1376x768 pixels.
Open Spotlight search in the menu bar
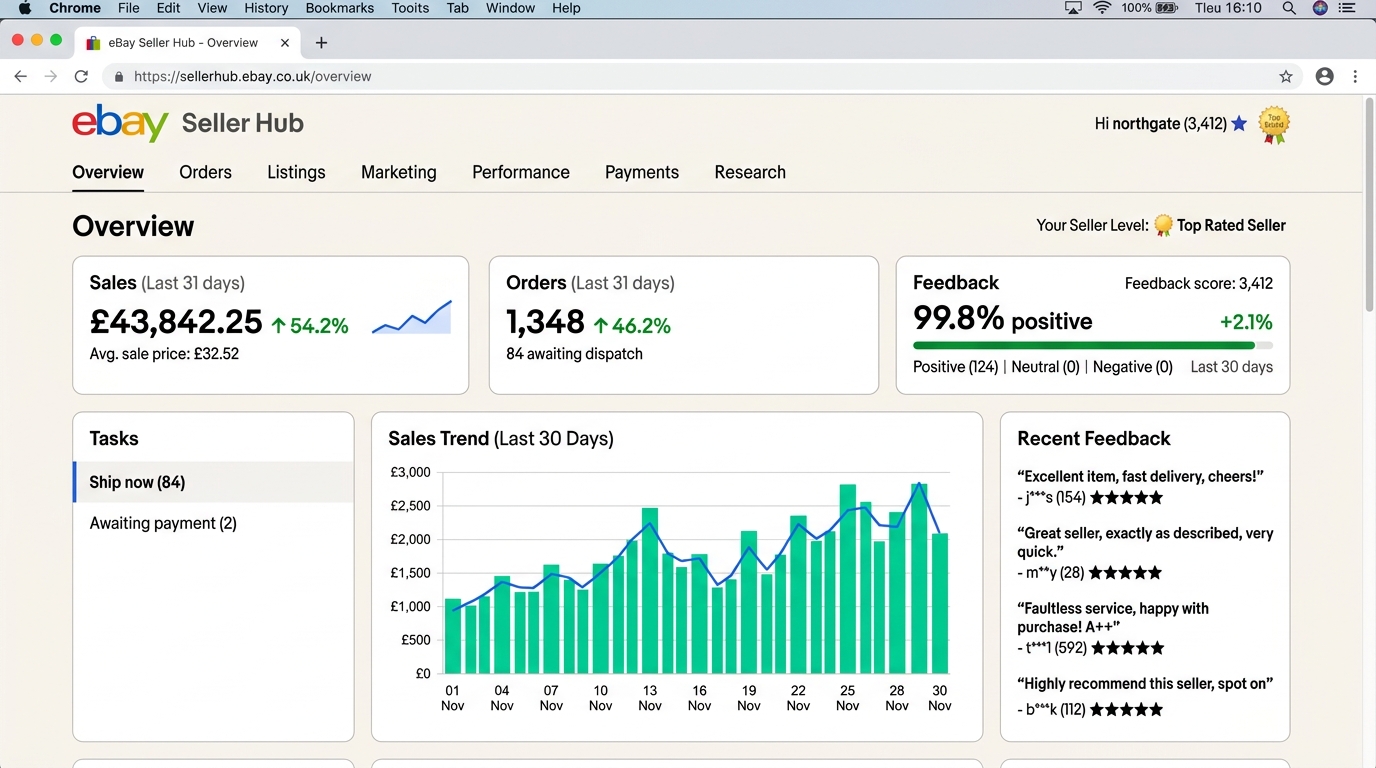click(x=1289, y=8)
